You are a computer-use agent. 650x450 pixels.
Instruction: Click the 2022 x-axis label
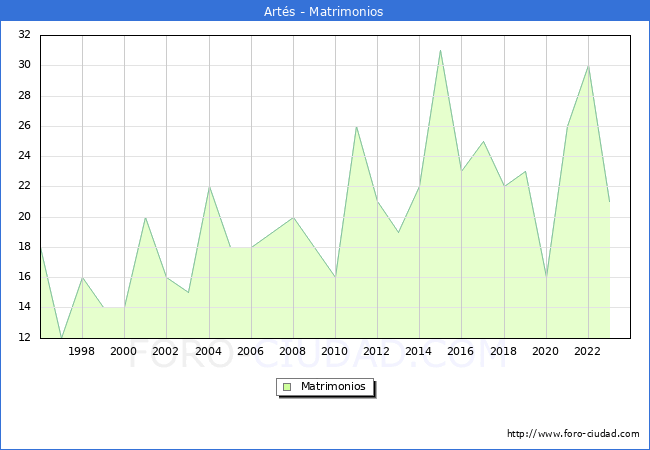tap(587, 351)
